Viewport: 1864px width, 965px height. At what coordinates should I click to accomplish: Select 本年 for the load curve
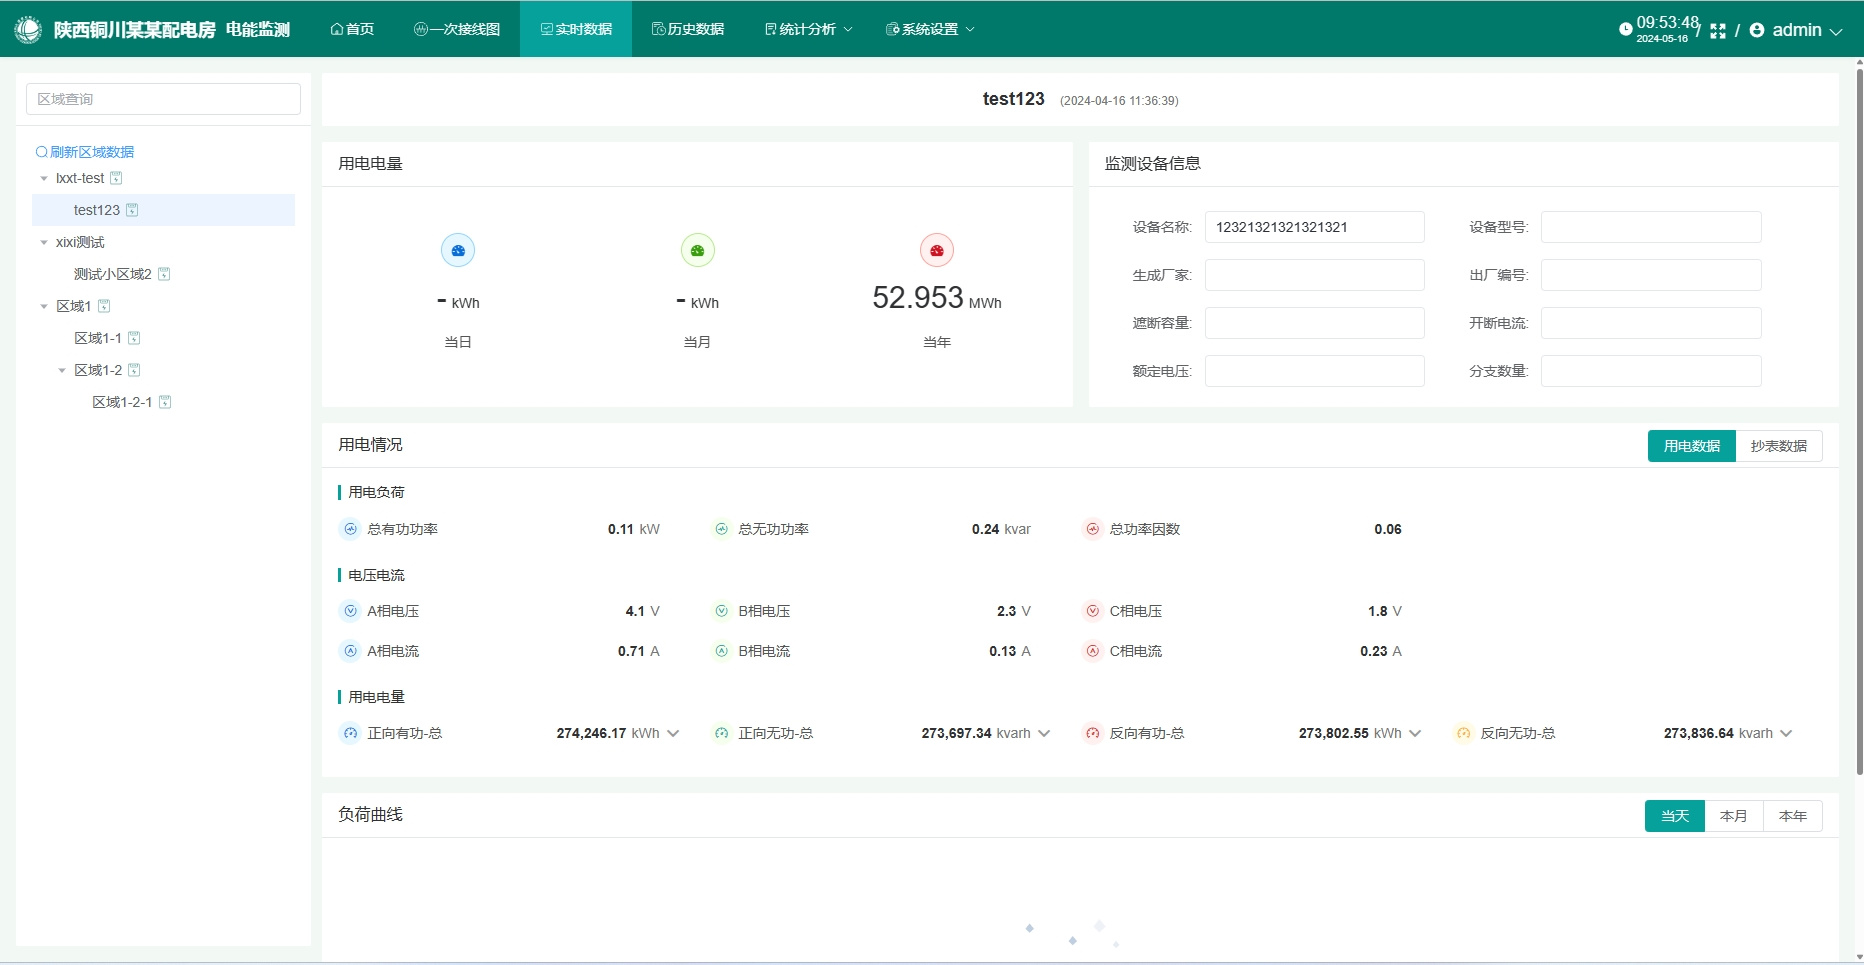tap(1792, 816)
